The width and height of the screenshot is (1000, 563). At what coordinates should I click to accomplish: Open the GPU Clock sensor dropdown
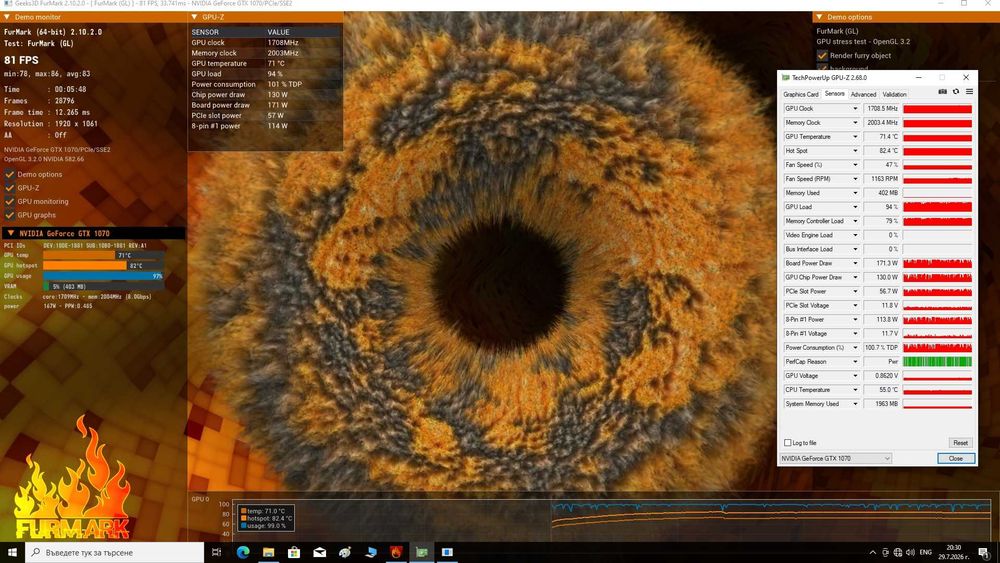coord(855,108)
